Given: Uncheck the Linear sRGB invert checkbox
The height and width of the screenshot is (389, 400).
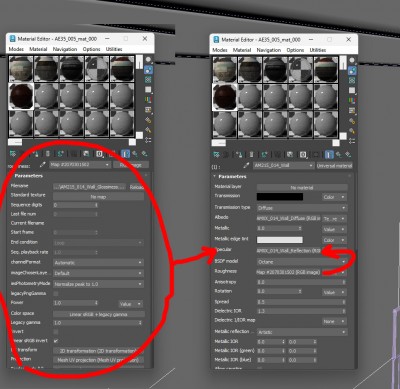Looking at the screenshot, I should click(x=56, y=341).
